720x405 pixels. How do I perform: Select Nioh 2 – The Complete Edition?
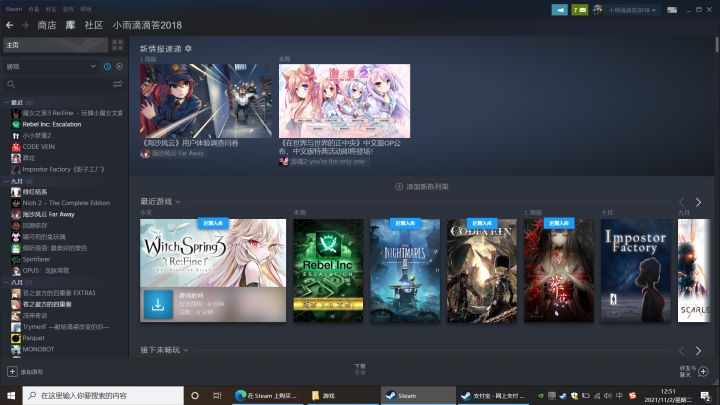[x=66, y=203]
